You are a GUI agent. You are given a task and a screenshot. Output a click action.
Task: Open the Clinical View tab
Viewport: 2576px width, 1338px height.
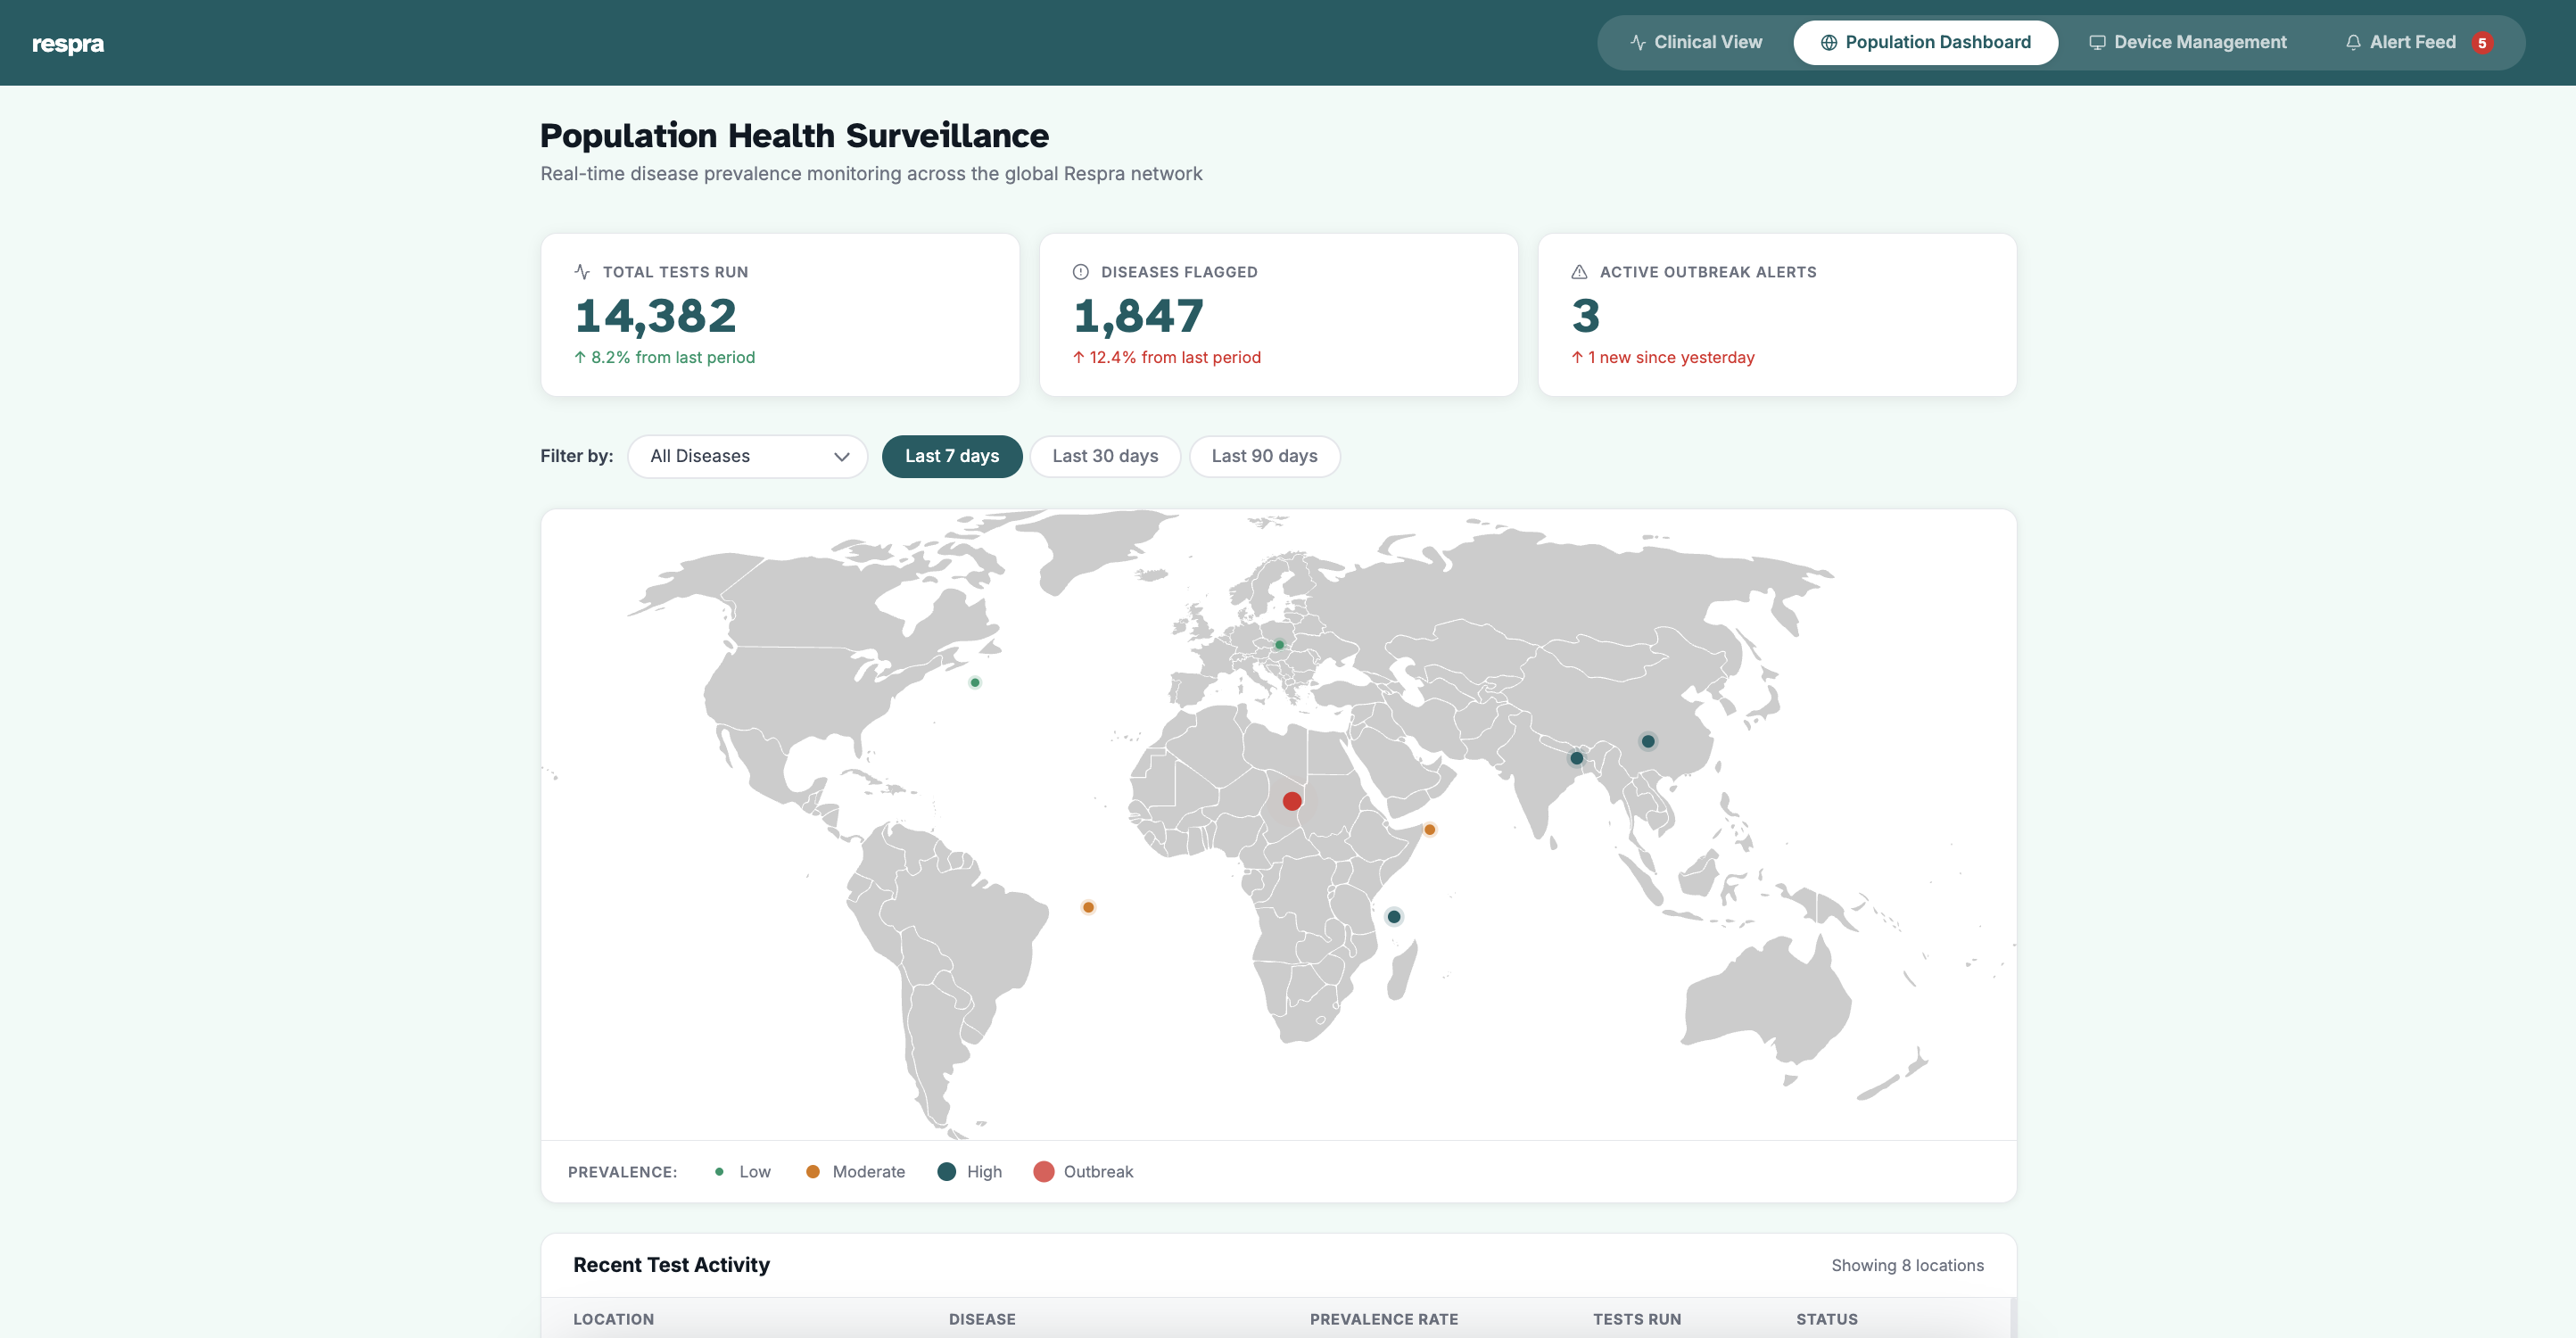point(1696,42)
